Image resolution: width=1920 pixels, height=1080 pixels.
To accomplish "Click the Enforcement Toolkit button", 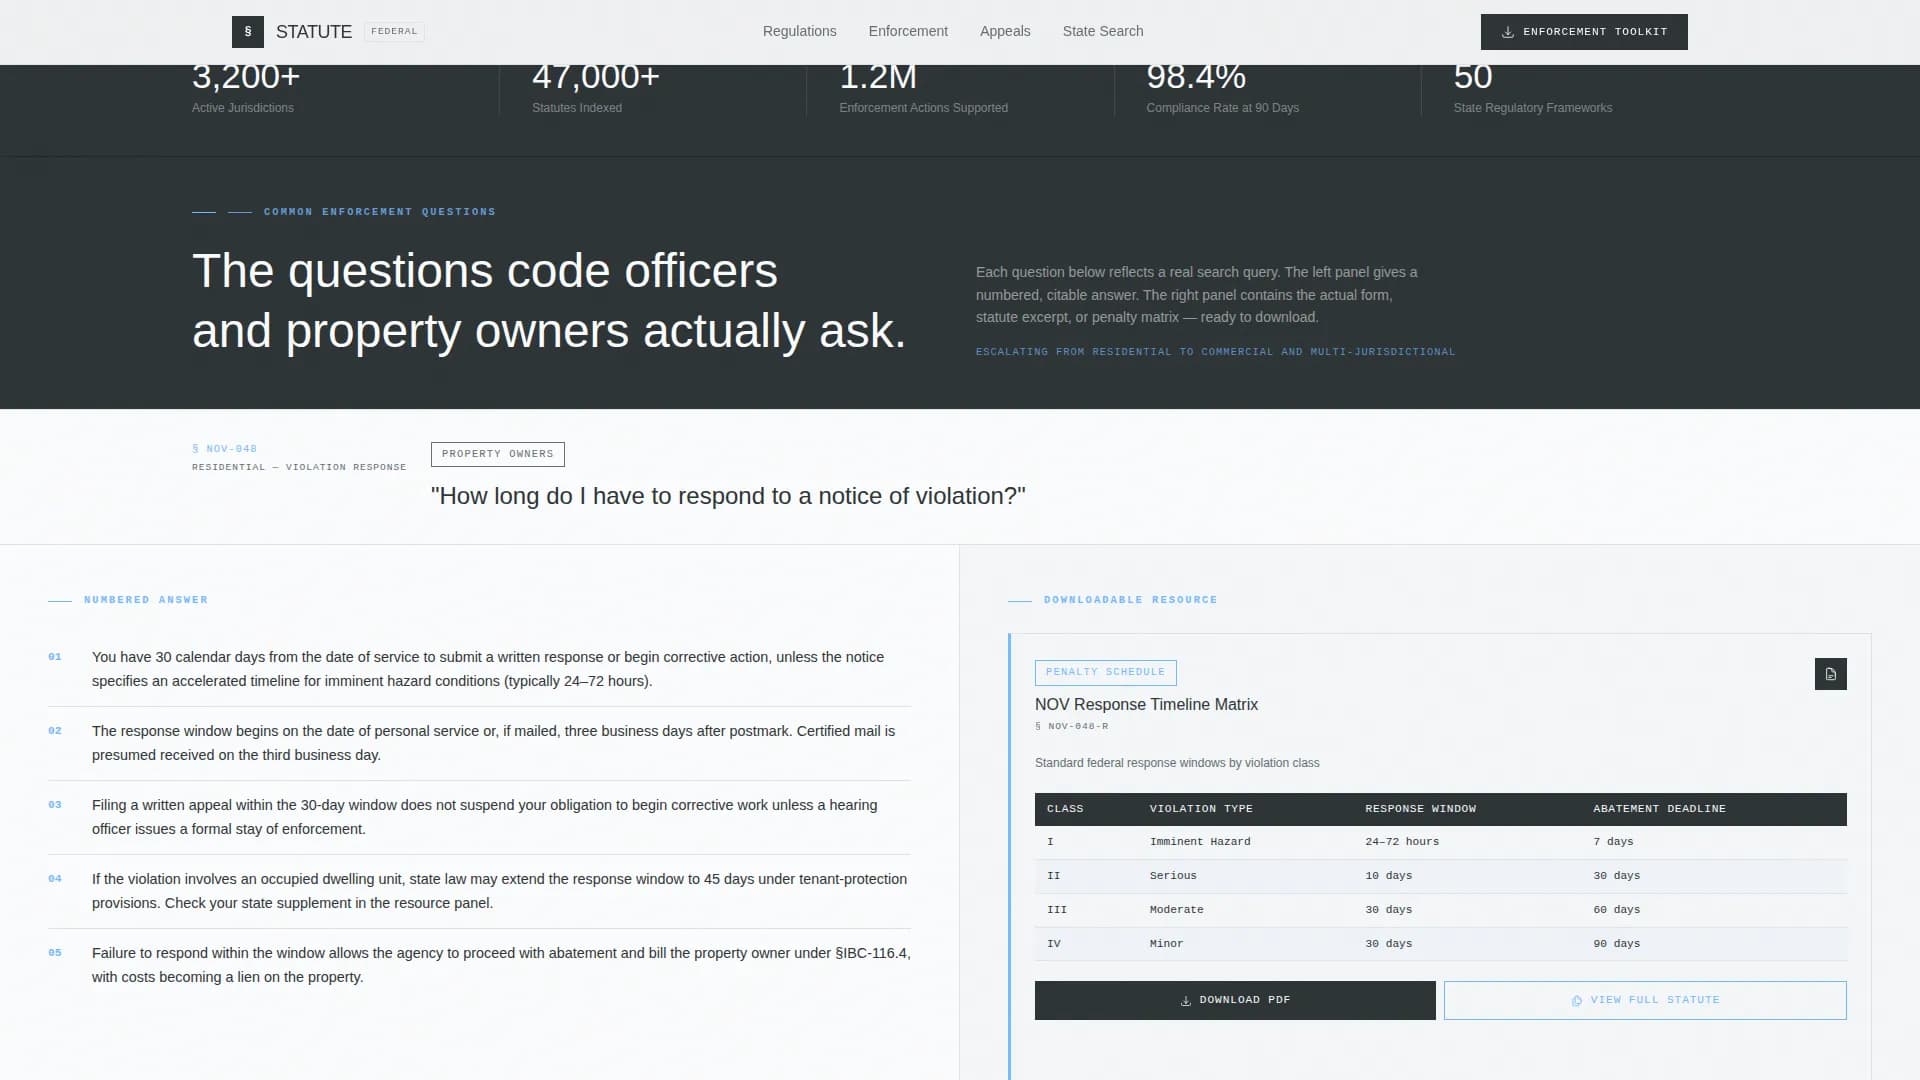I will [1584, 32].
